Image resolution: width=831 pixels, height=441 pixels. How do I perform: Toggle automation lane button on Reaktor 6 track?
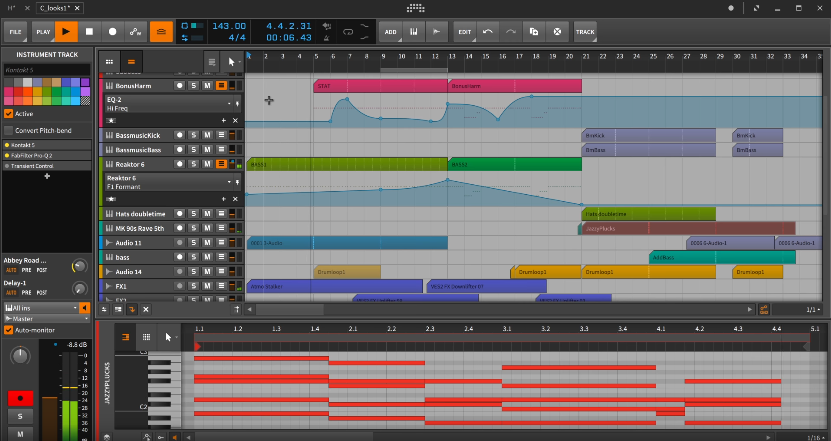coord(222,164)
